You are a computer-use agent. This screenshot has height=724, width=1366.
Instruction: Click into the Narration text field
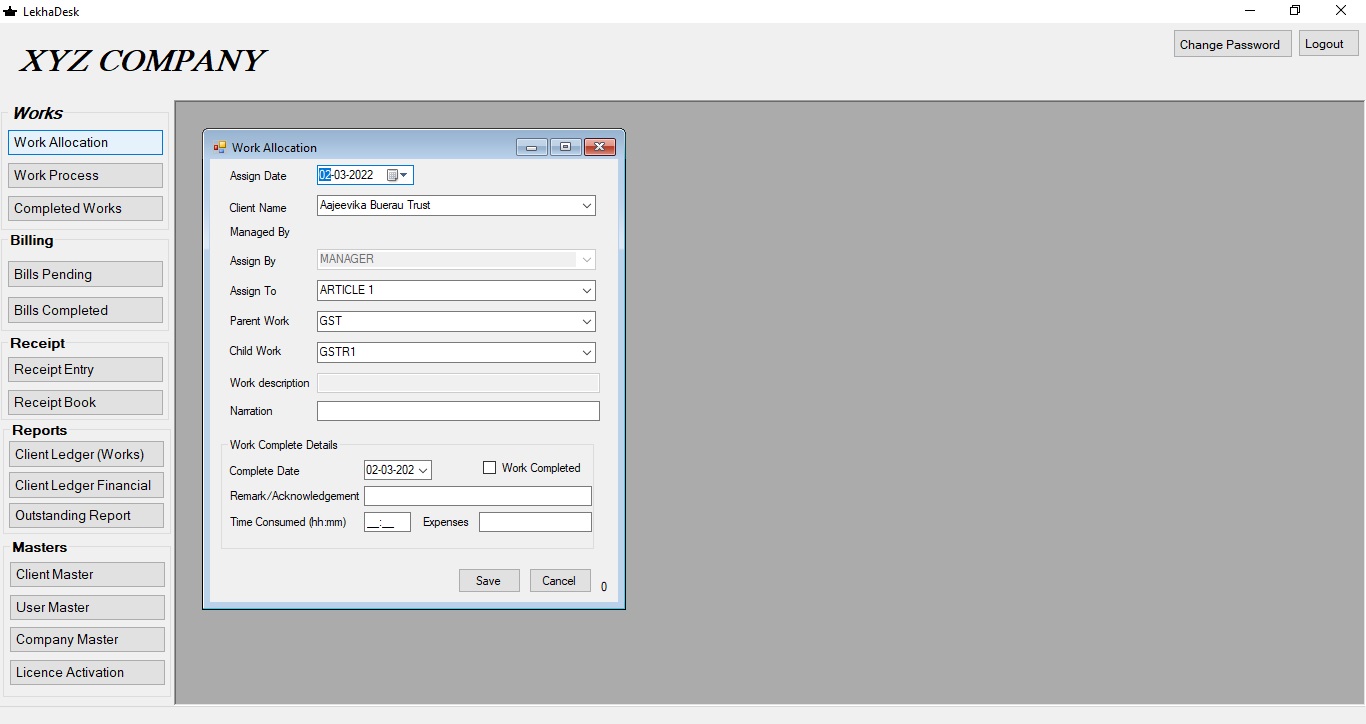pos(458,411)
